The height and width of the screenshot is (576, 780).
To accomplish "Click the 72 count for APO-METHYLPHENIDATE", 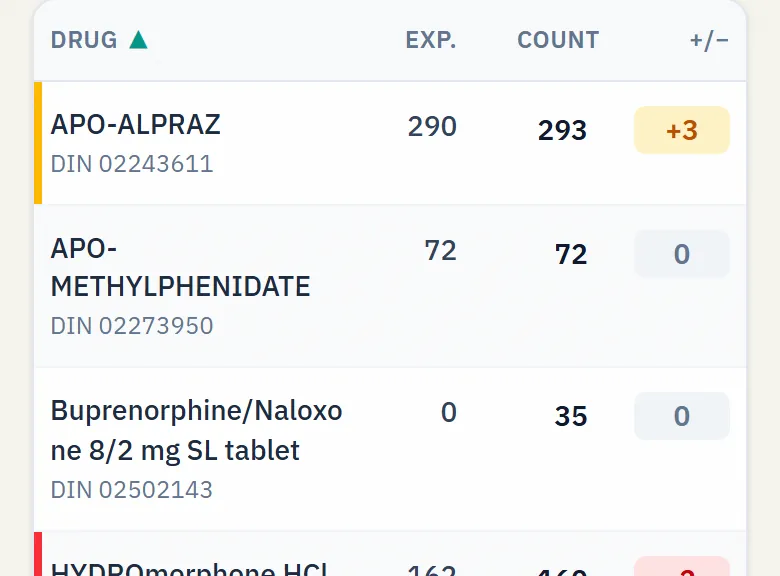I will tap(571, 254).
